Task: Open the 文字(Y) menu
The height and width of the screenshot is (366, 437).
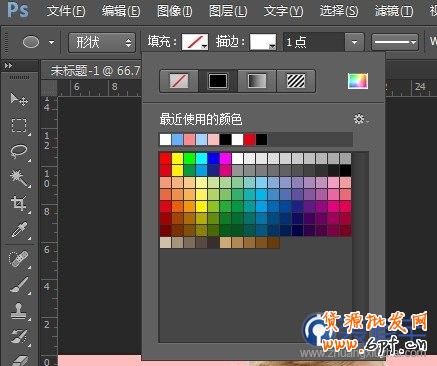Action: pyautogui.click(x=283, y=11)
